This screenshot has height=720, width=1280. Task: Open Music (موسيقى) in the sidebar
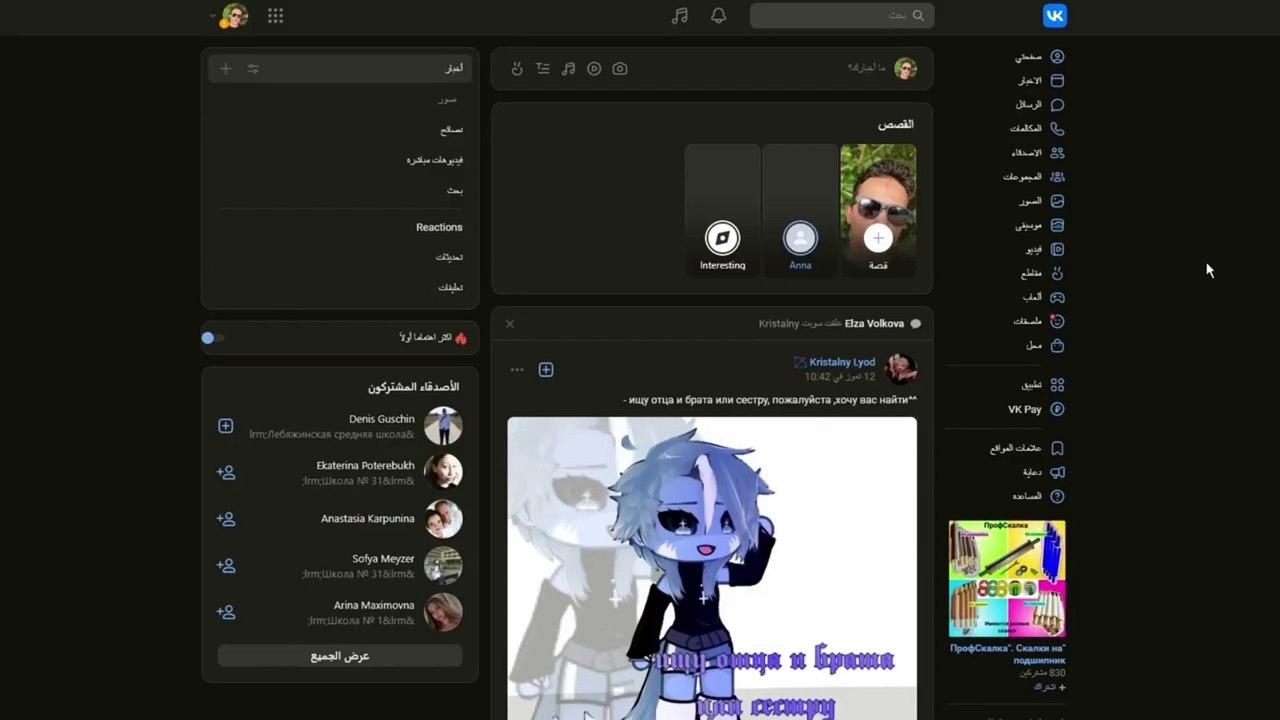click(x=1039, y=225)
